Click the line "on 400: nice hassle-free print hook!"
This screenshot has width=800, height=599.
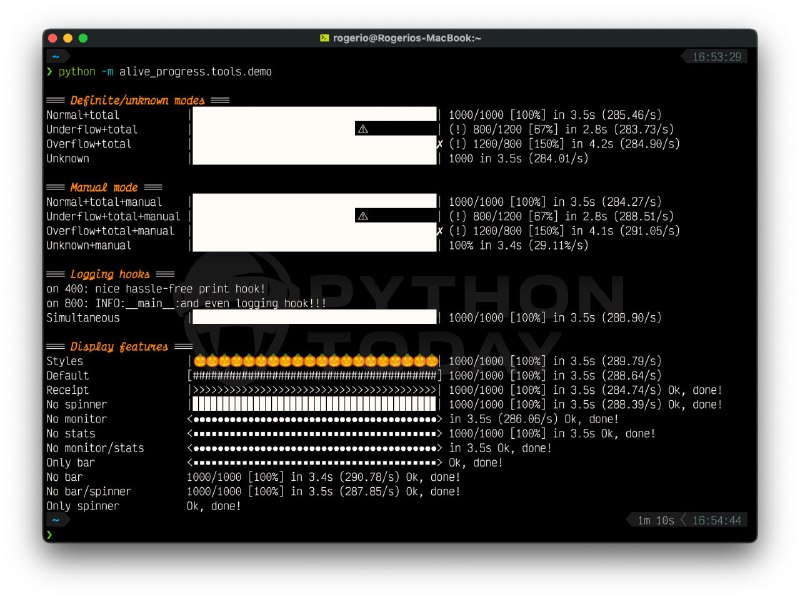click(x=156, y=289)
